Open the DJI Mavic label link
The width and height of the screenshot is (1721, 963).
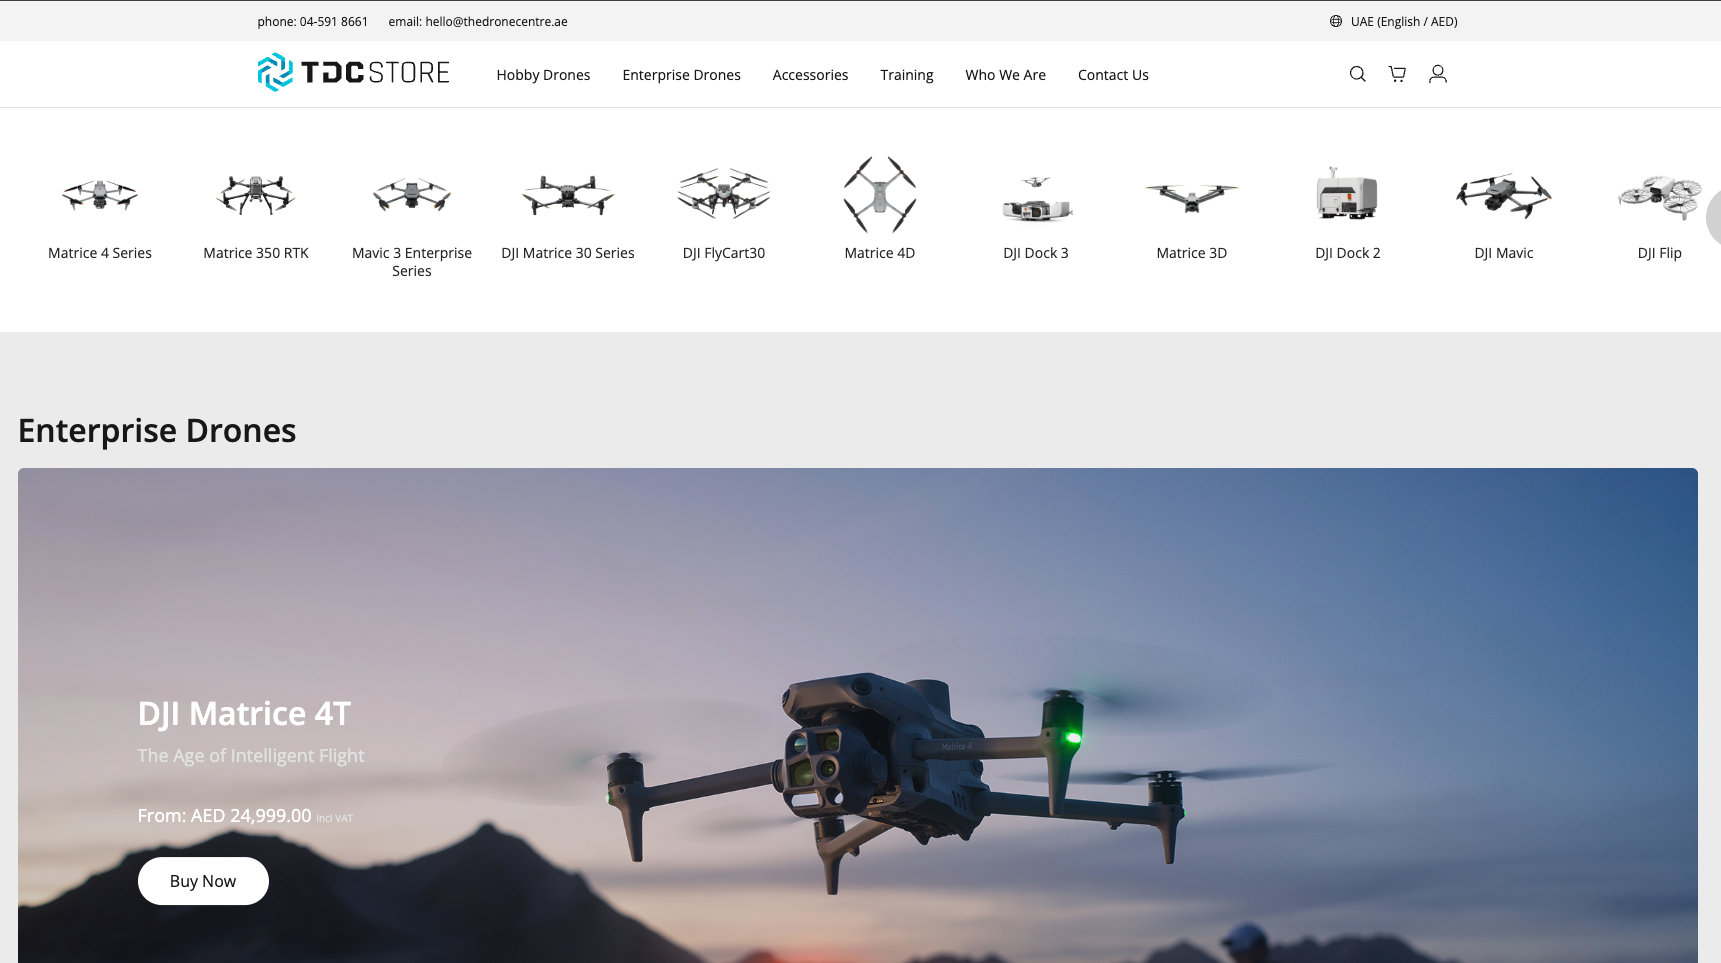click(1504, 253)
